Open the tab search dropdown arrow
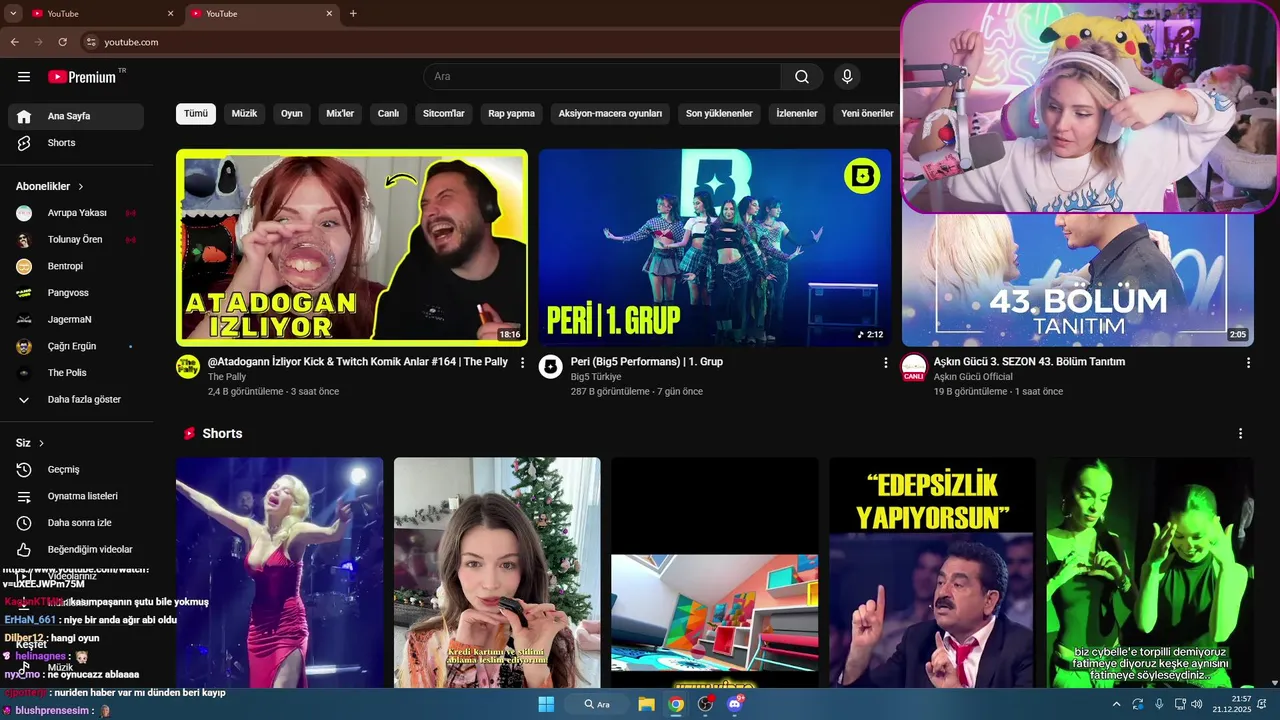Image resolution: width=1280 pixels, height=720 pixels. point(13,14)
